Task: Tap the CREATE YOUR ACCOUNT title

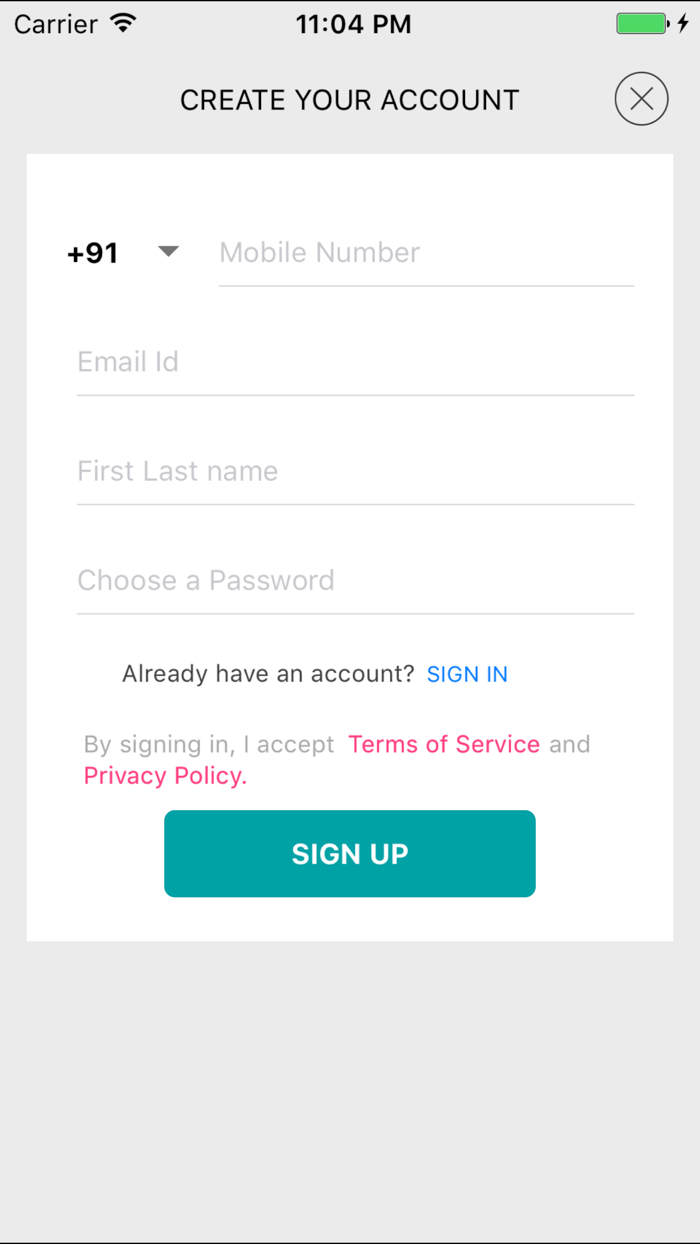Action: 349,100
